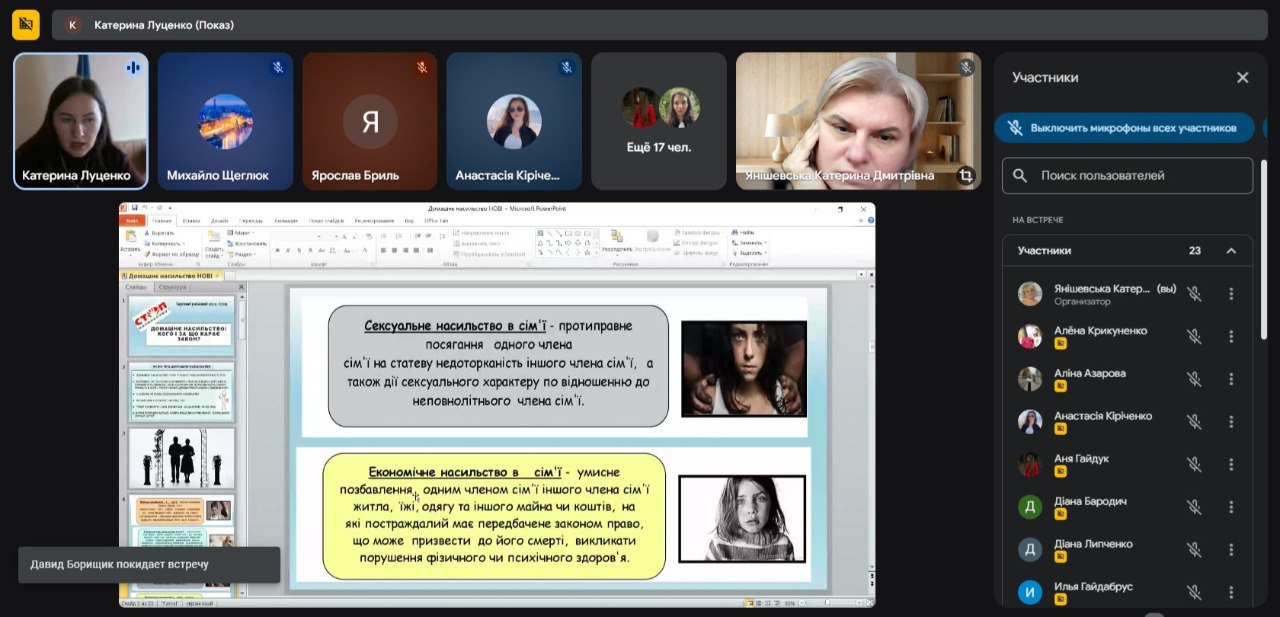This screenshot has height=617, width=1280.
Task: Open the three-dot menu for Аня Гайдук
Action: (x=1231, y=464)
